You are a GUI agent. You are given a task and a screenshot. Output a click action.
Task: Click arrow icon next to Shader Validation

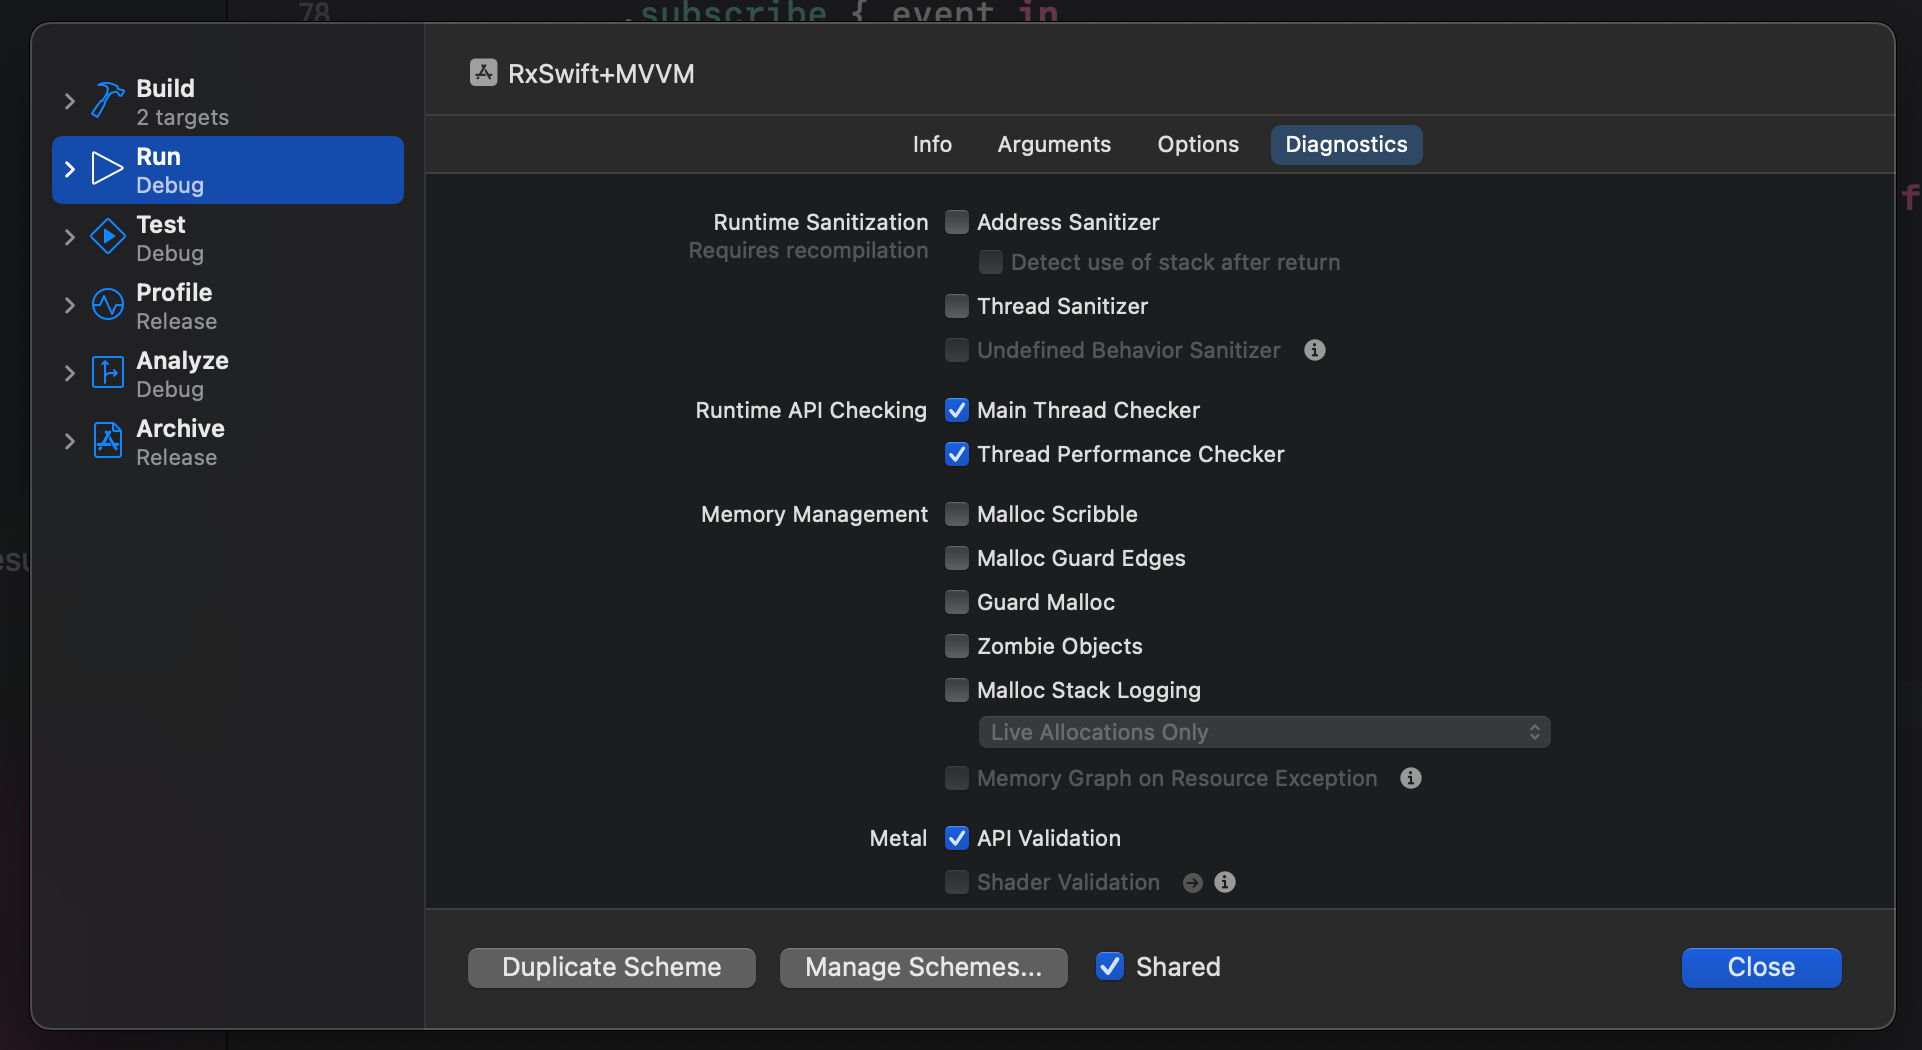click(1193, 882)
